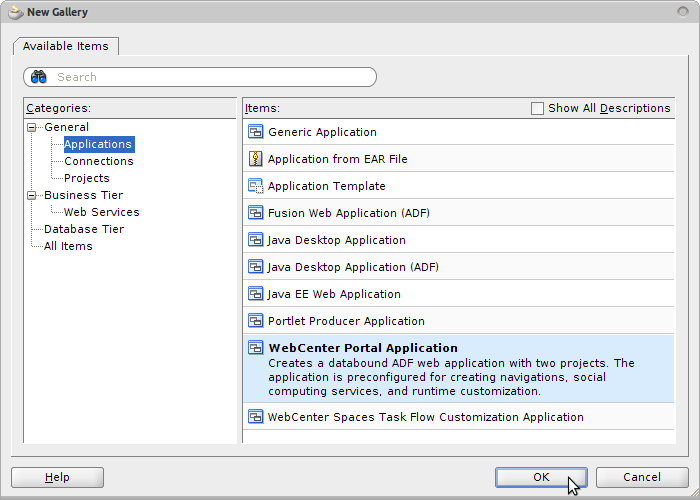The height and width of the screenshot is (500, 700).
Task: Select Connections in the categories tree
Action: click(99, 161)
